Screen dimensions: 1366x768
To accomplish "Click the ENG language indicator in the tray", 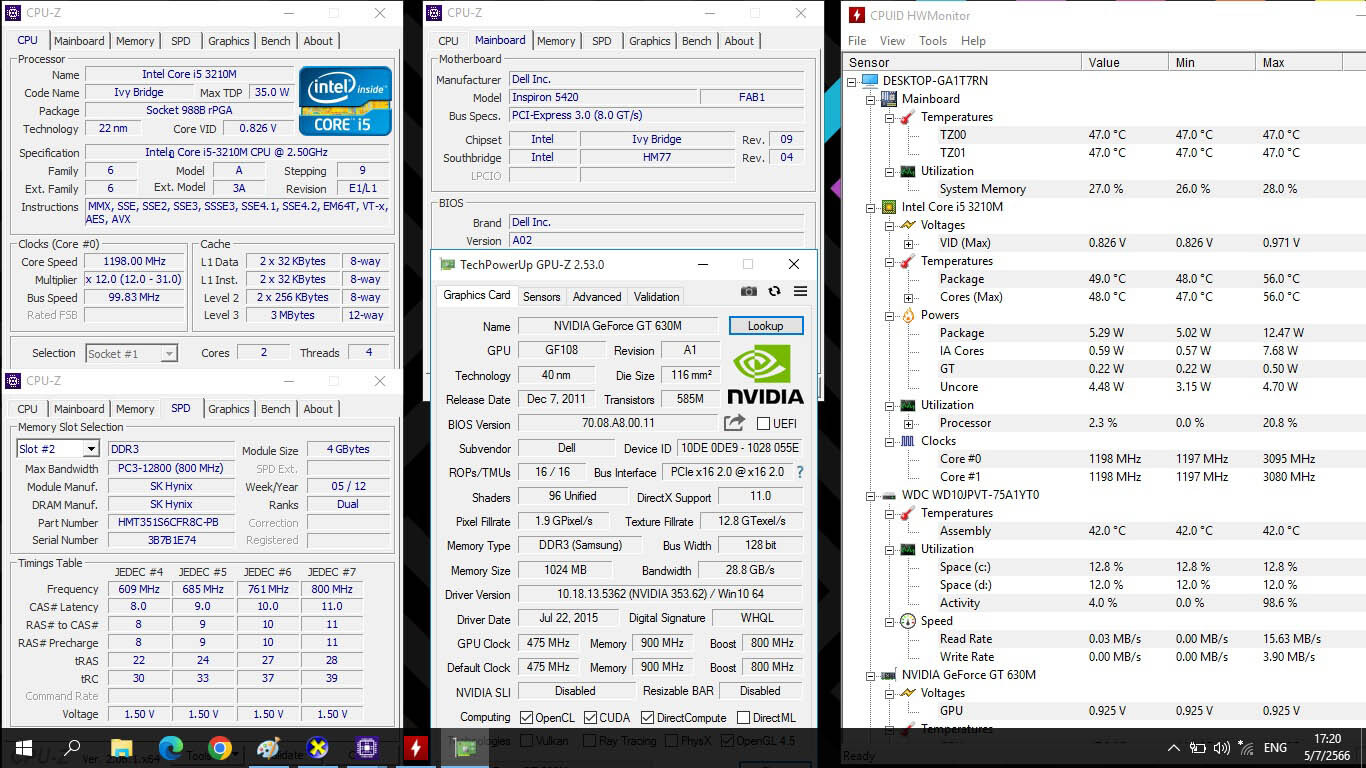I will coord(1275,748).
